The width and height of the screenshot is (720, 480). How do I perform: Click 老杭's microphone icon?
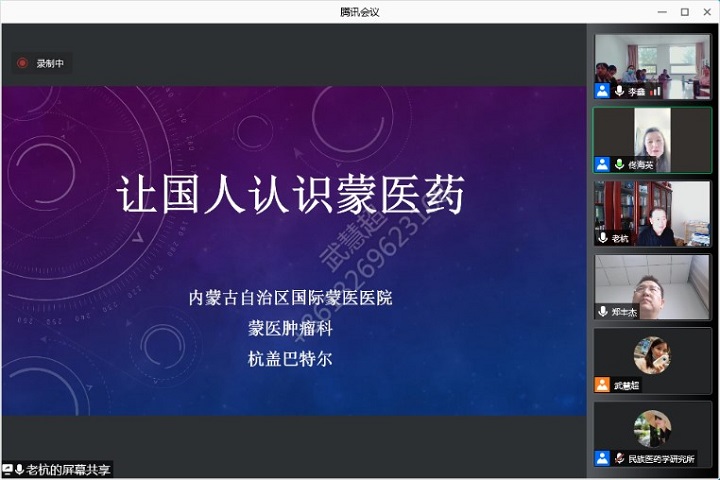[x=603, y=238]
